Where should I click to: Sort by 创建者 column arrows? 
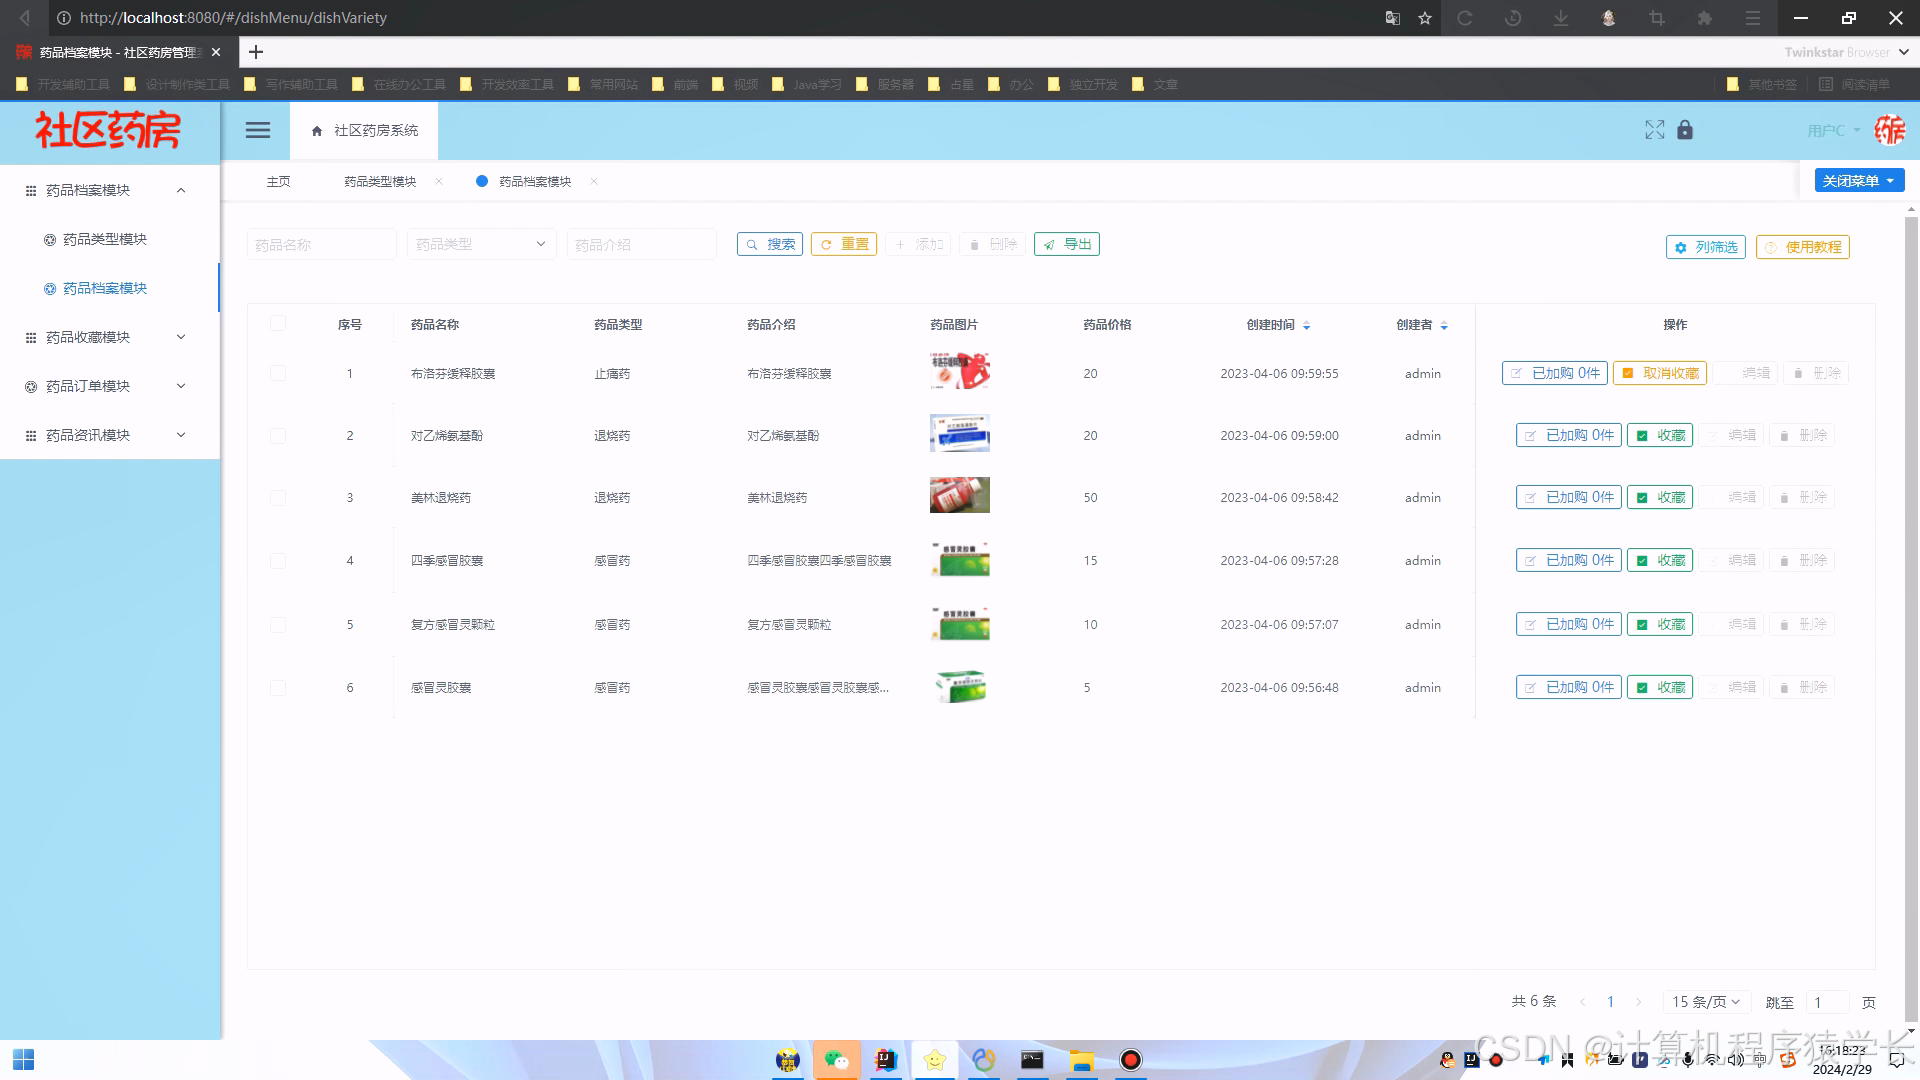tap(1443, 325)
